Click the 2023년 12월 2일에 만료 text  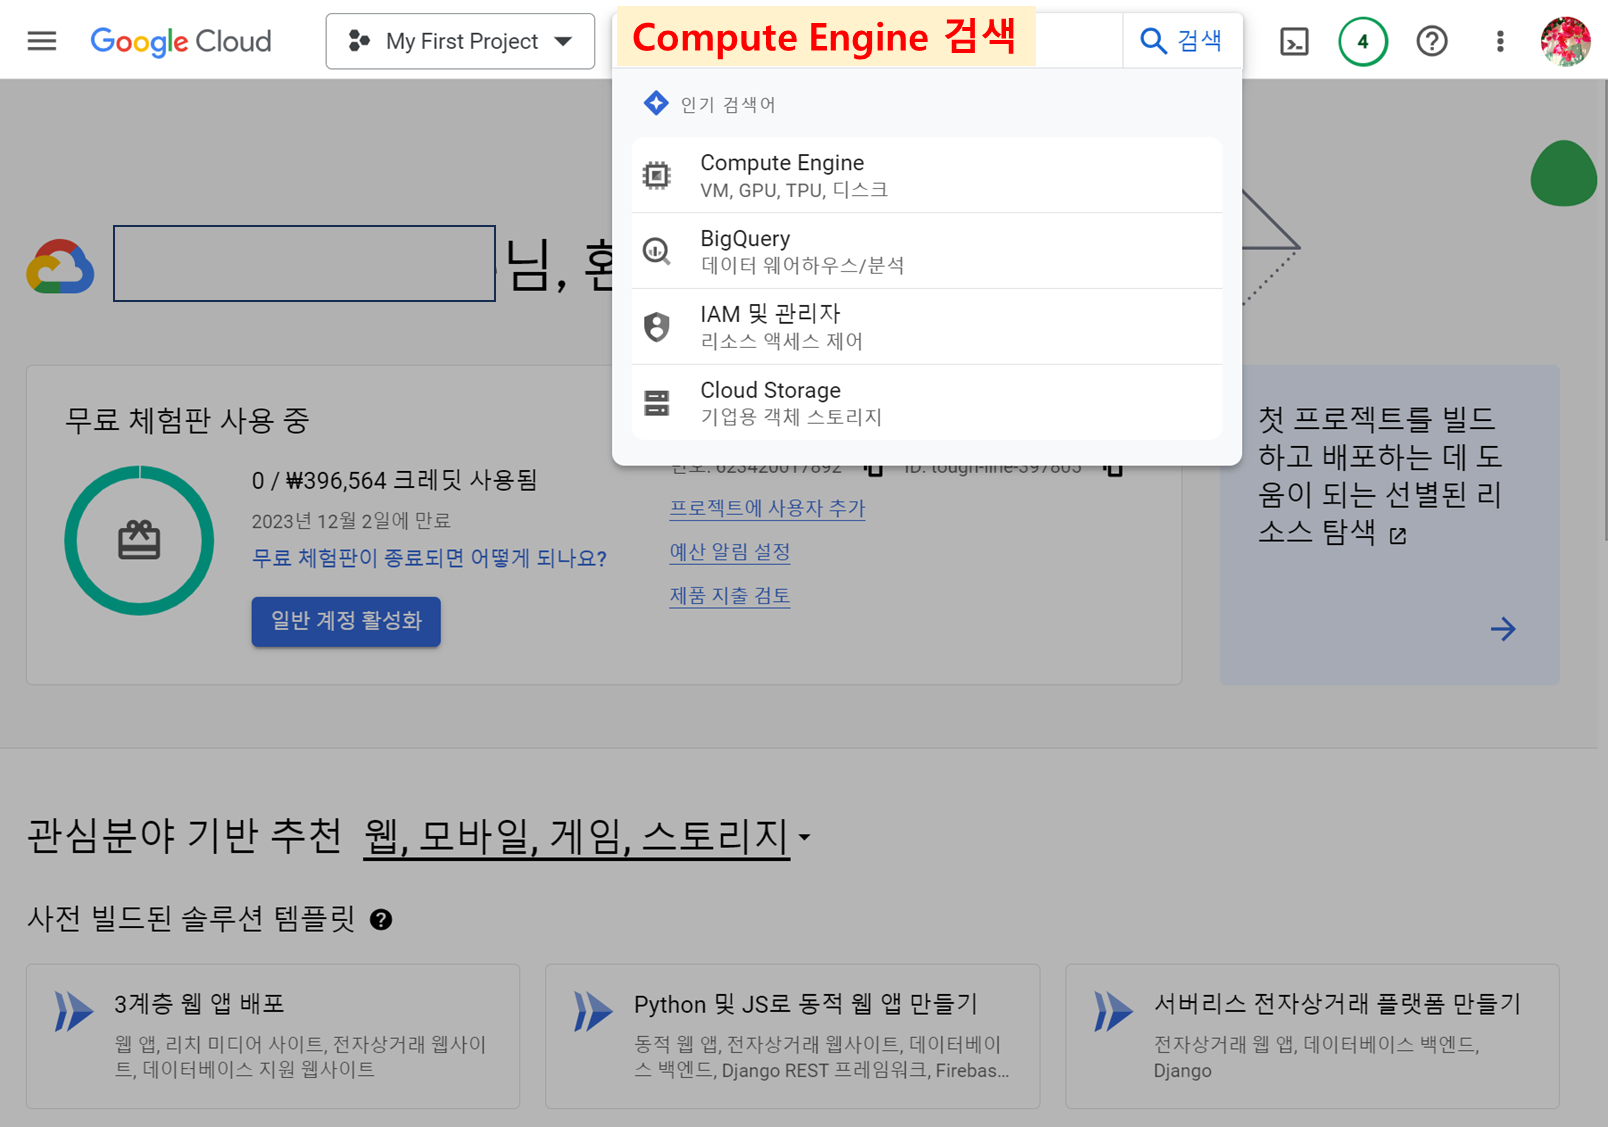[x=351, y=521]
